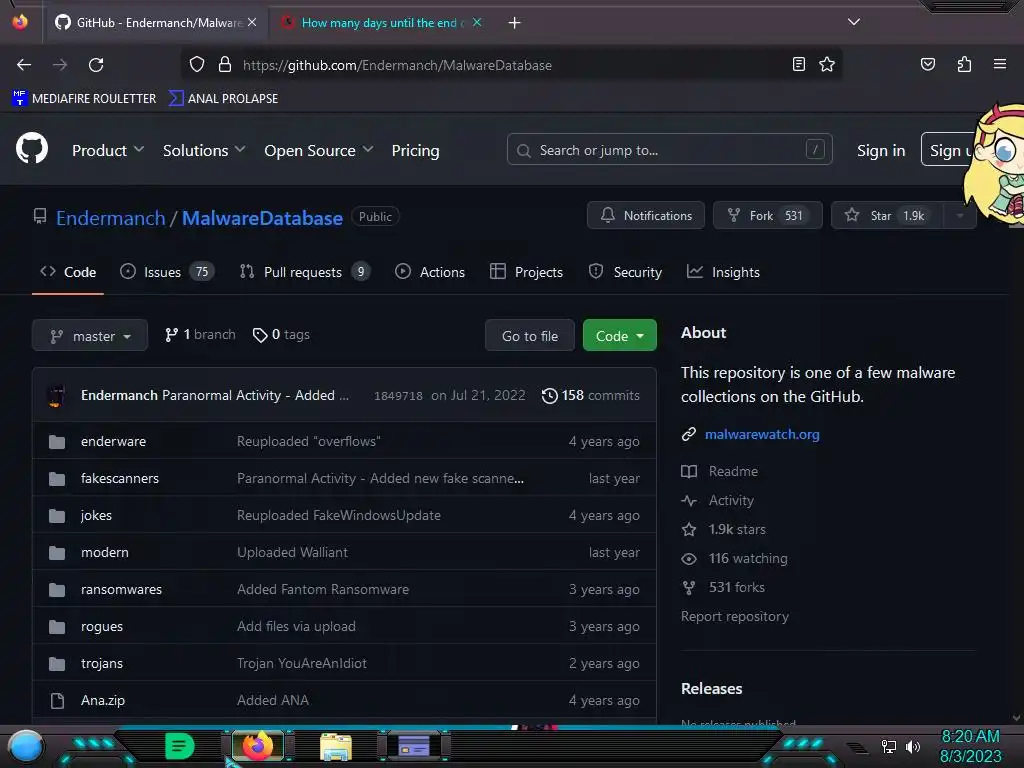This screenshot has width=1024, height=768.
Task: Open the Ana.zip file
Action: [x=103, y=700]
